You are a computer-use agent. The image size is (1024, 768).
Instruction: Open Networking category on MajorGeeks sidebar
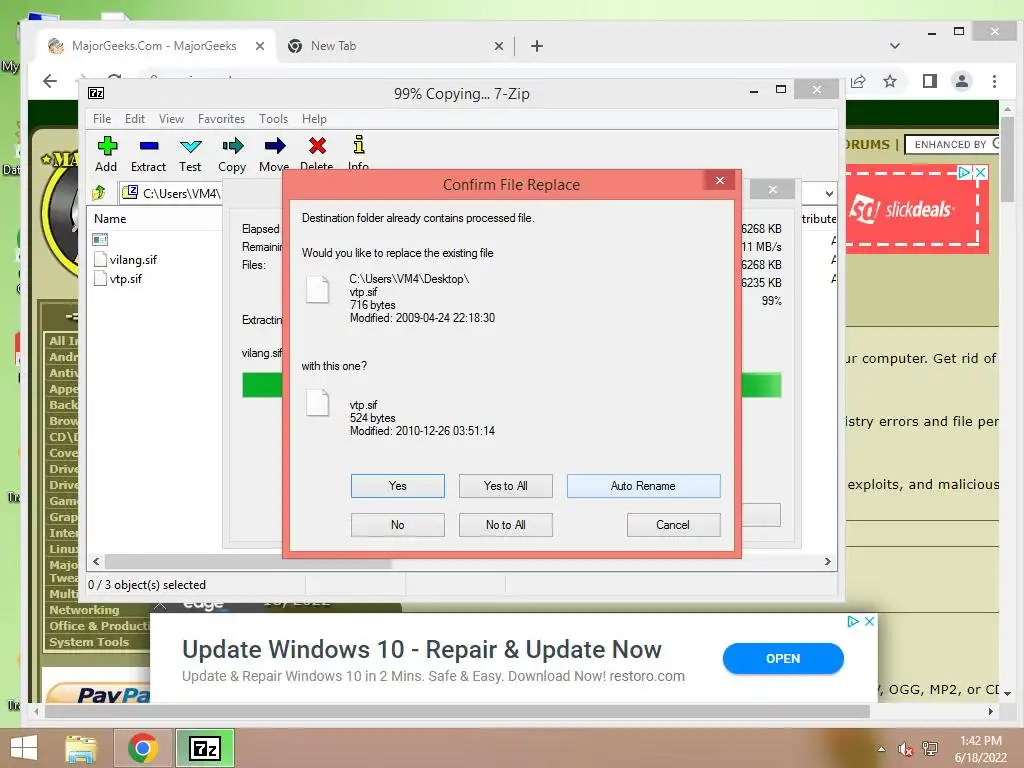point(84,610)
